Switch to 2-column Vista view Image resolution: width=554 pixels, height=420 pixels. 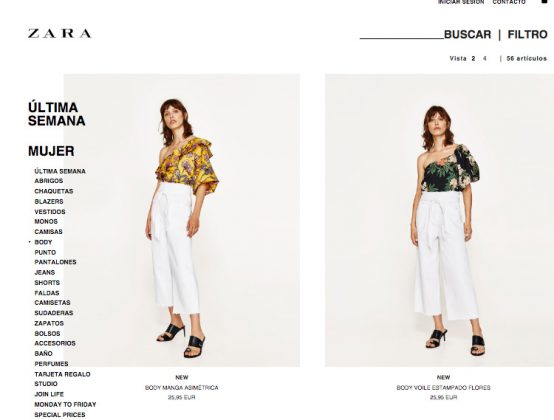point(473,59)
